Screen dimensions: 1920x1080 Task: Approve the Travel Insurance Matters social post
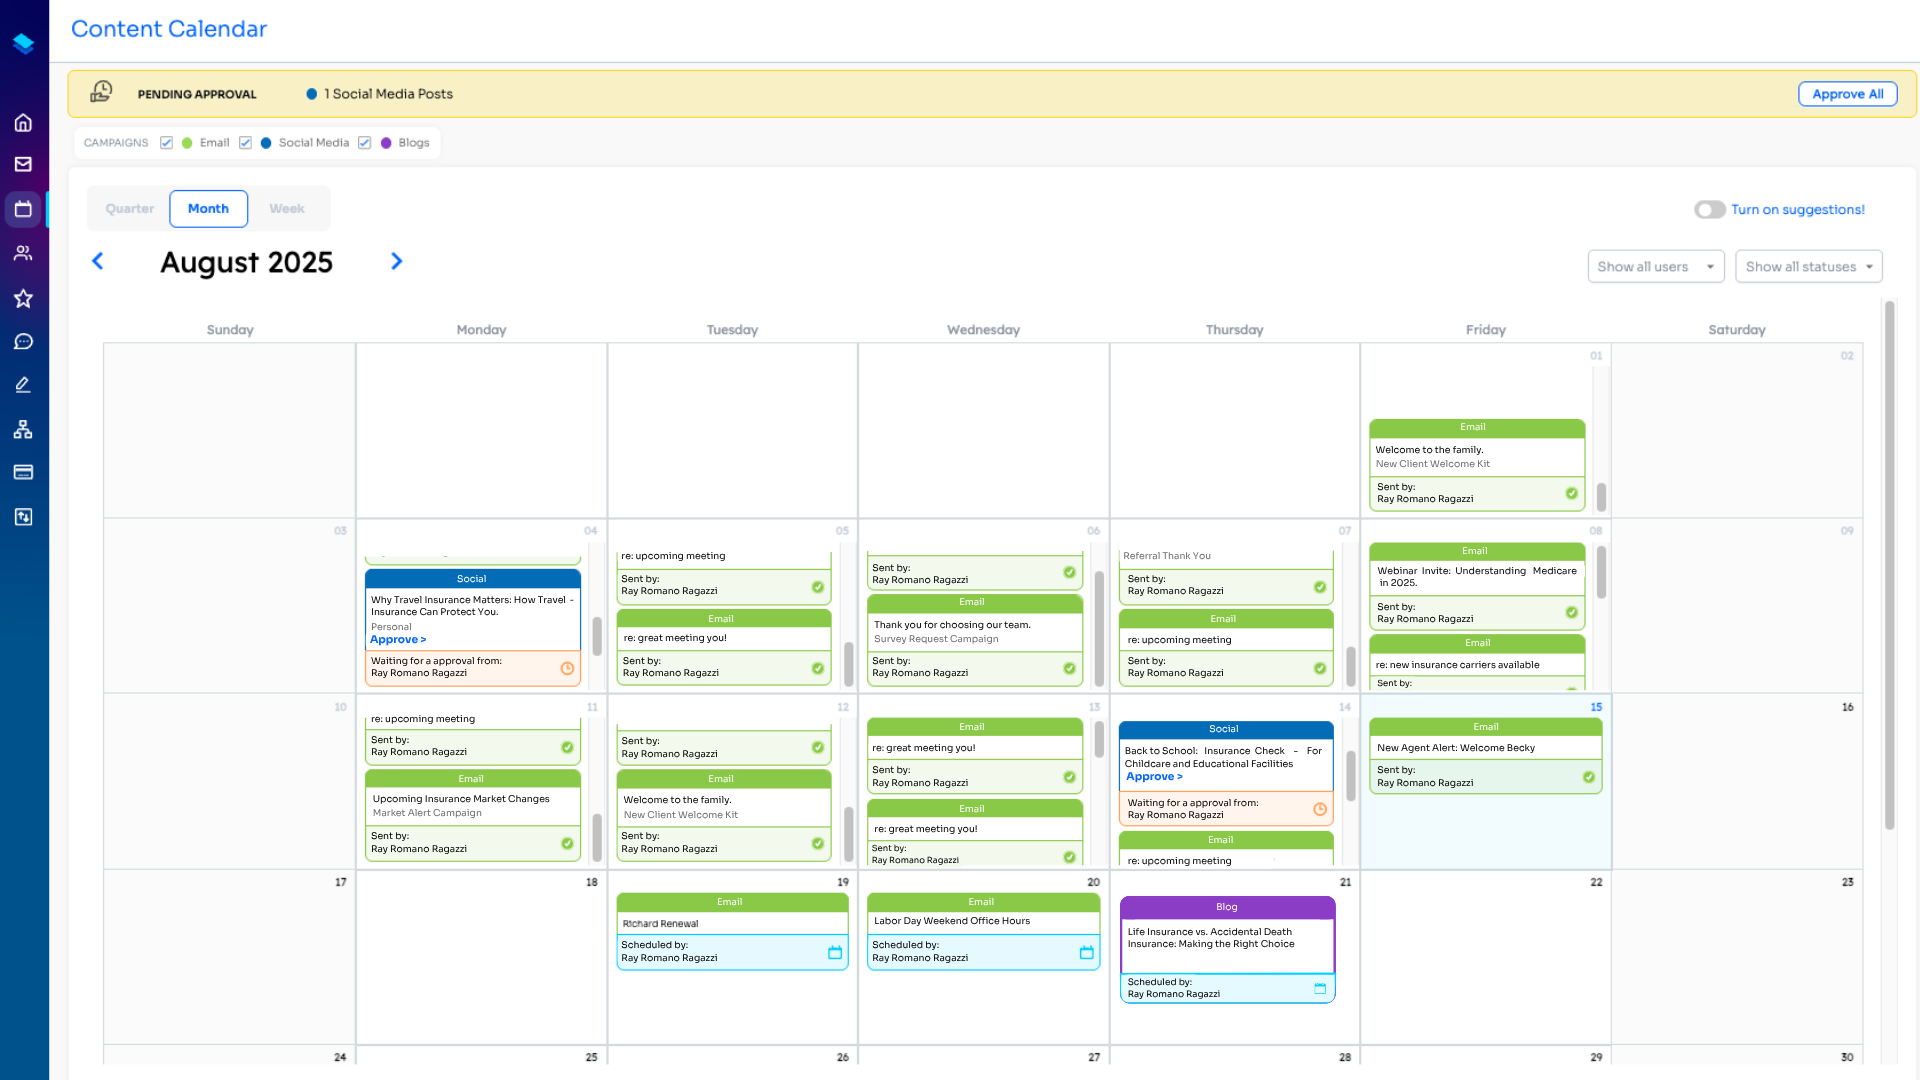(x=398, y=640)
